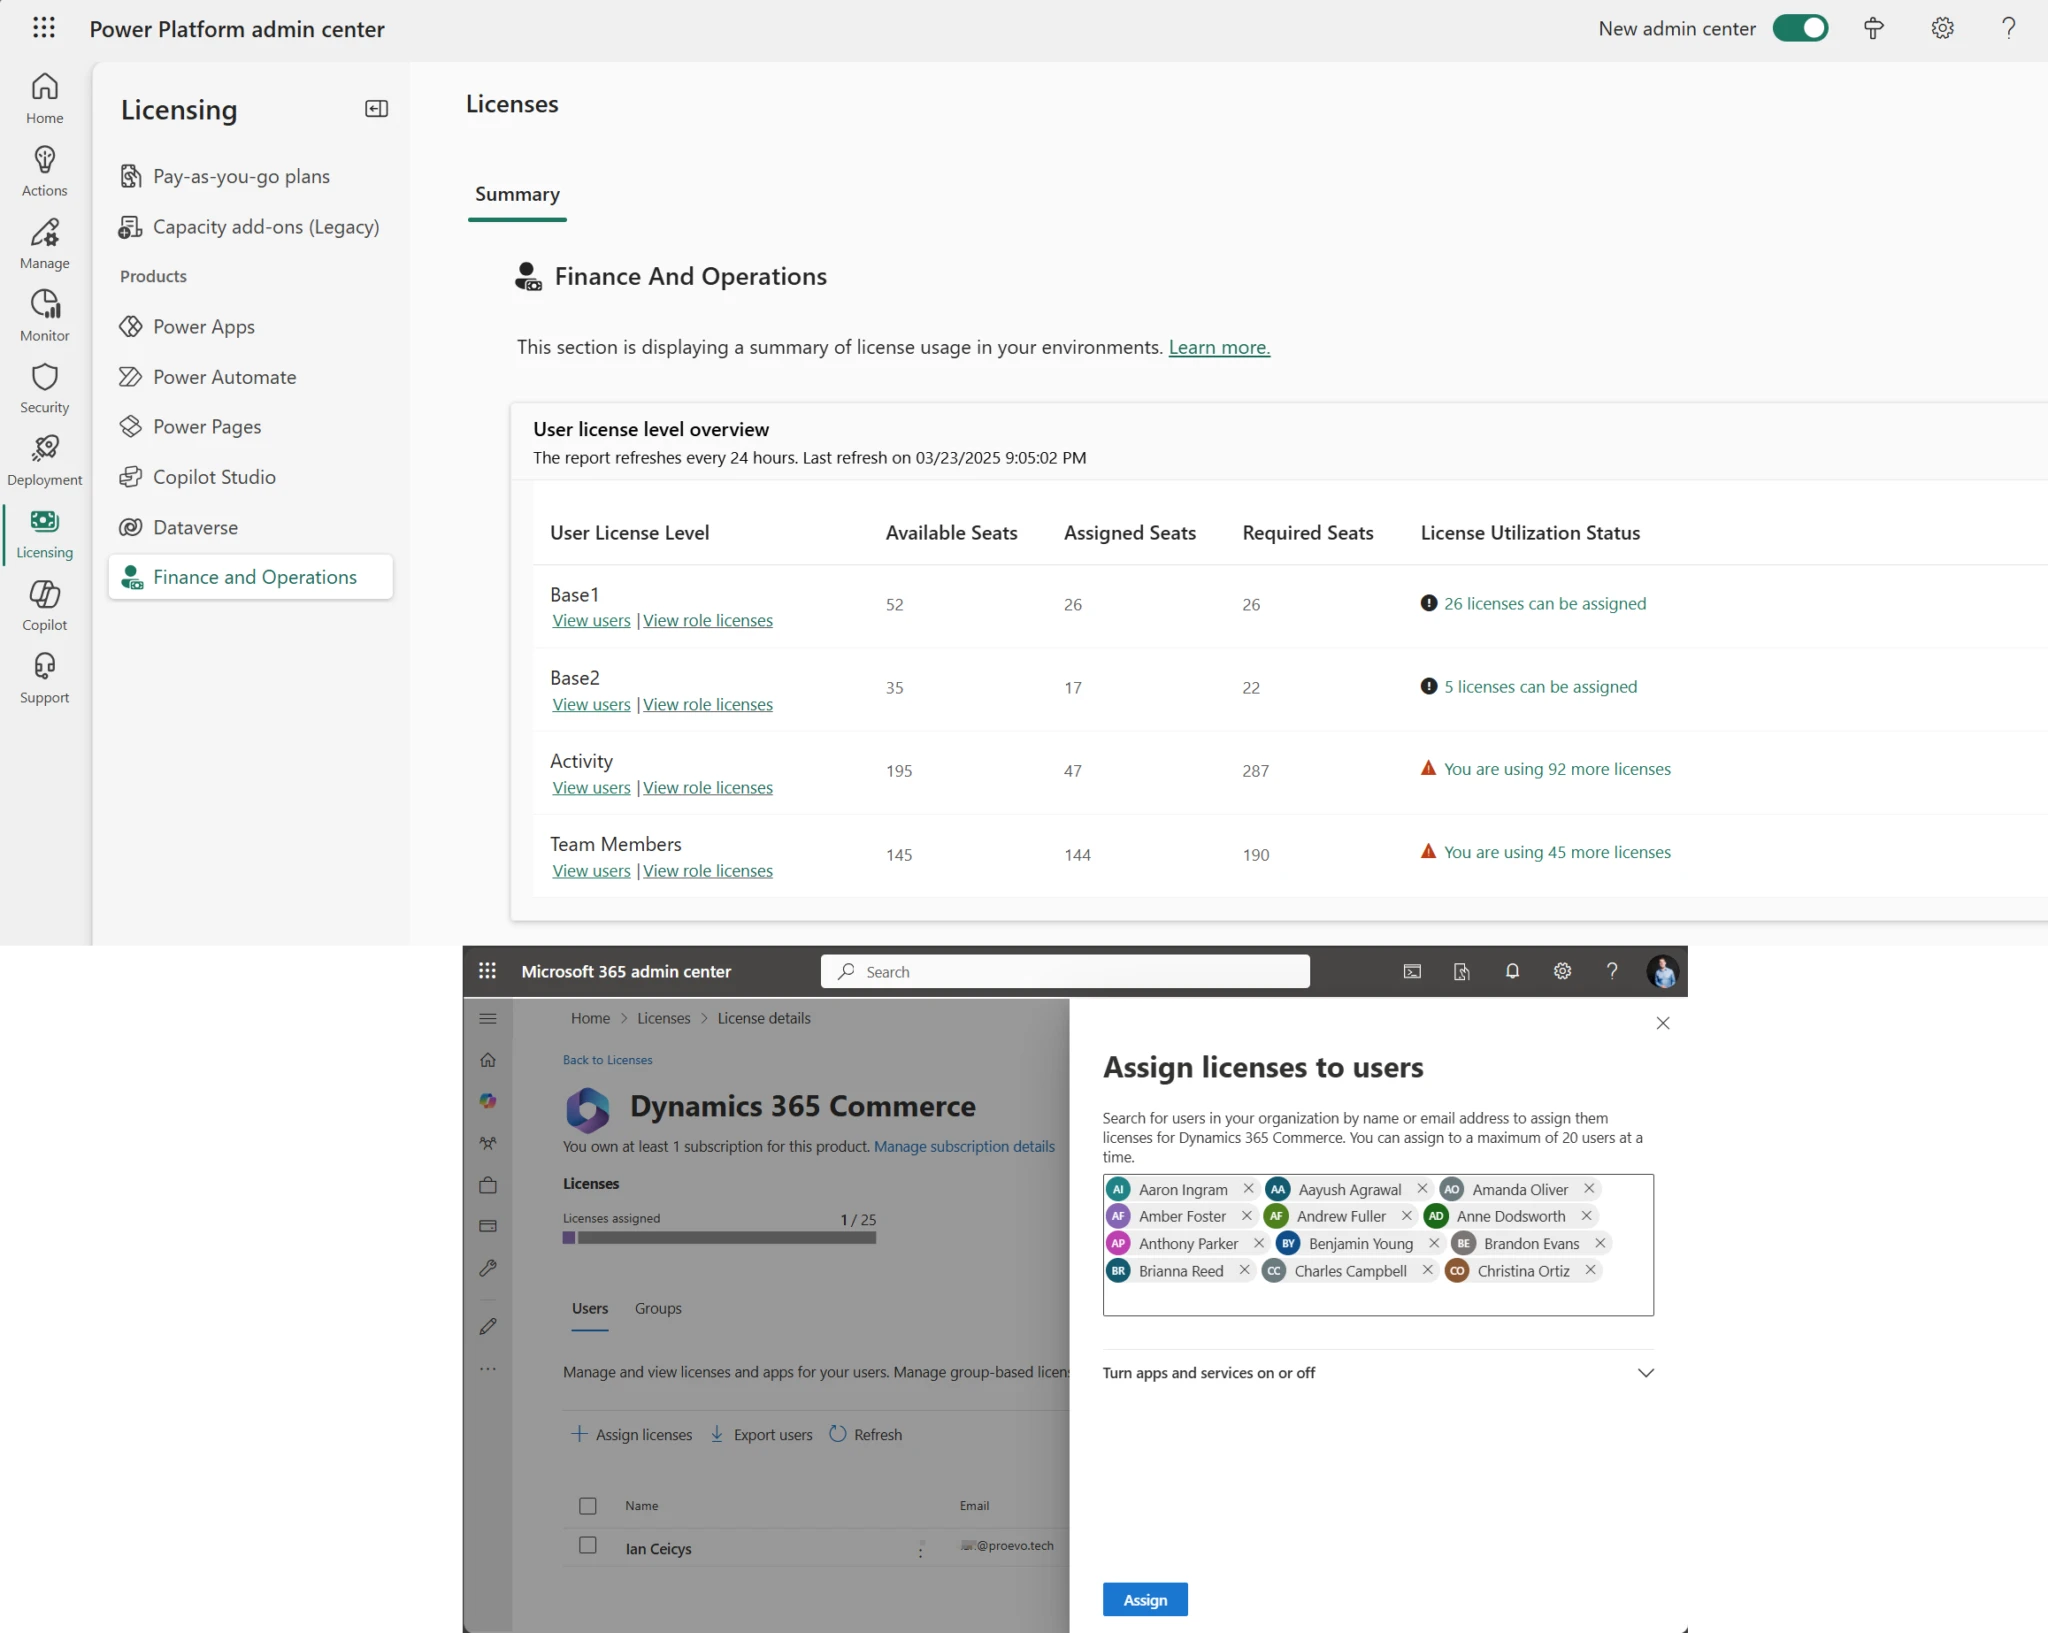
Task: View users for Activity license
Action: click(x=591, y=787)
